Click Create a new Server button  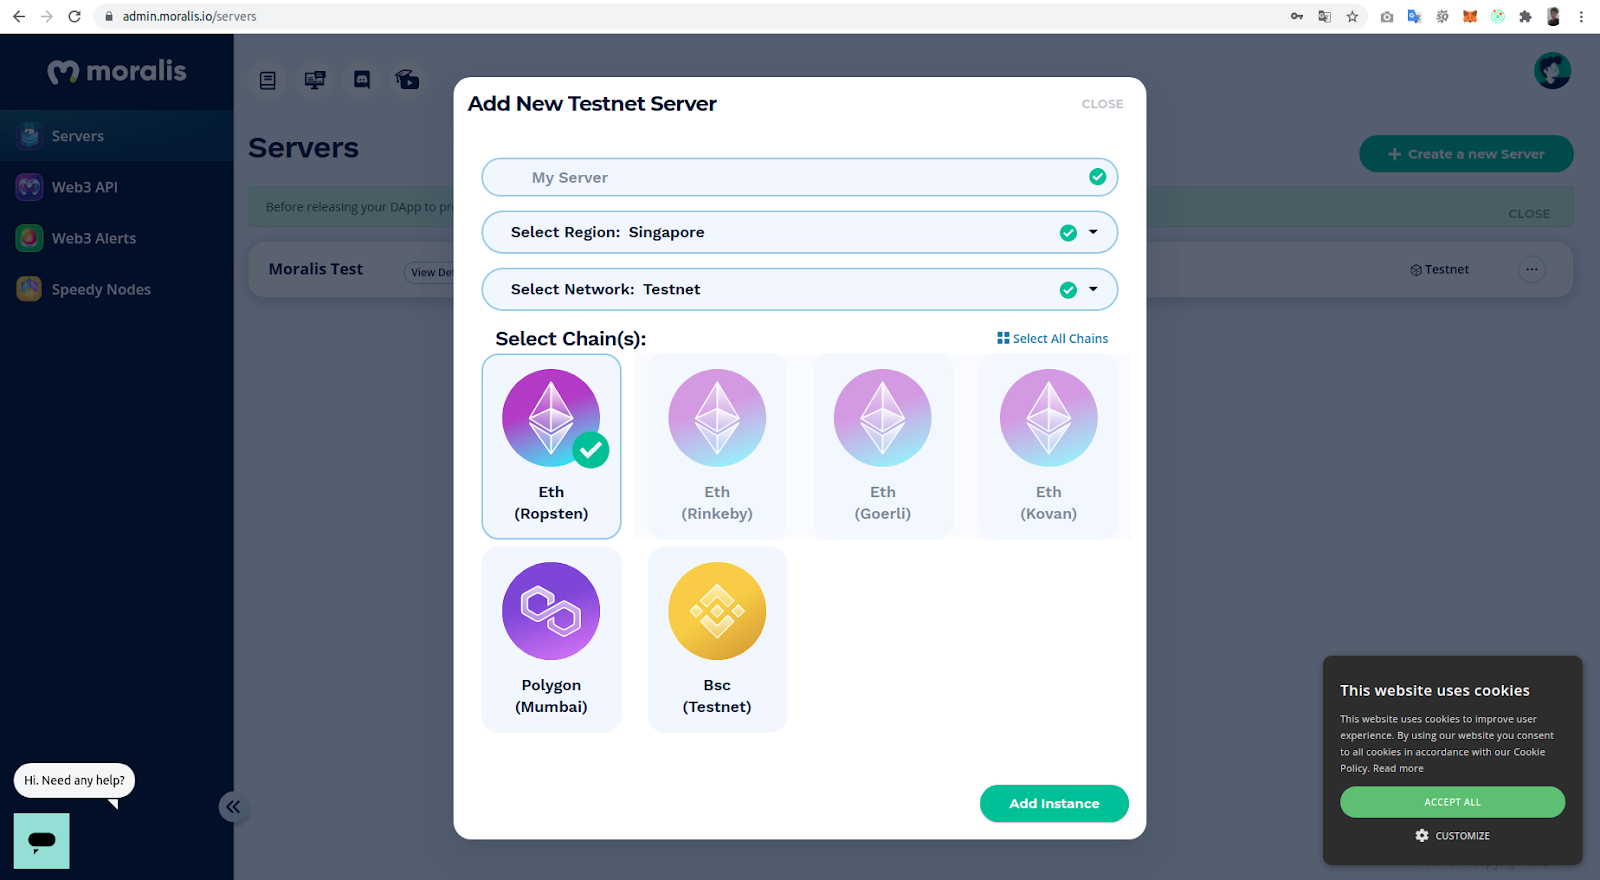1466,154
